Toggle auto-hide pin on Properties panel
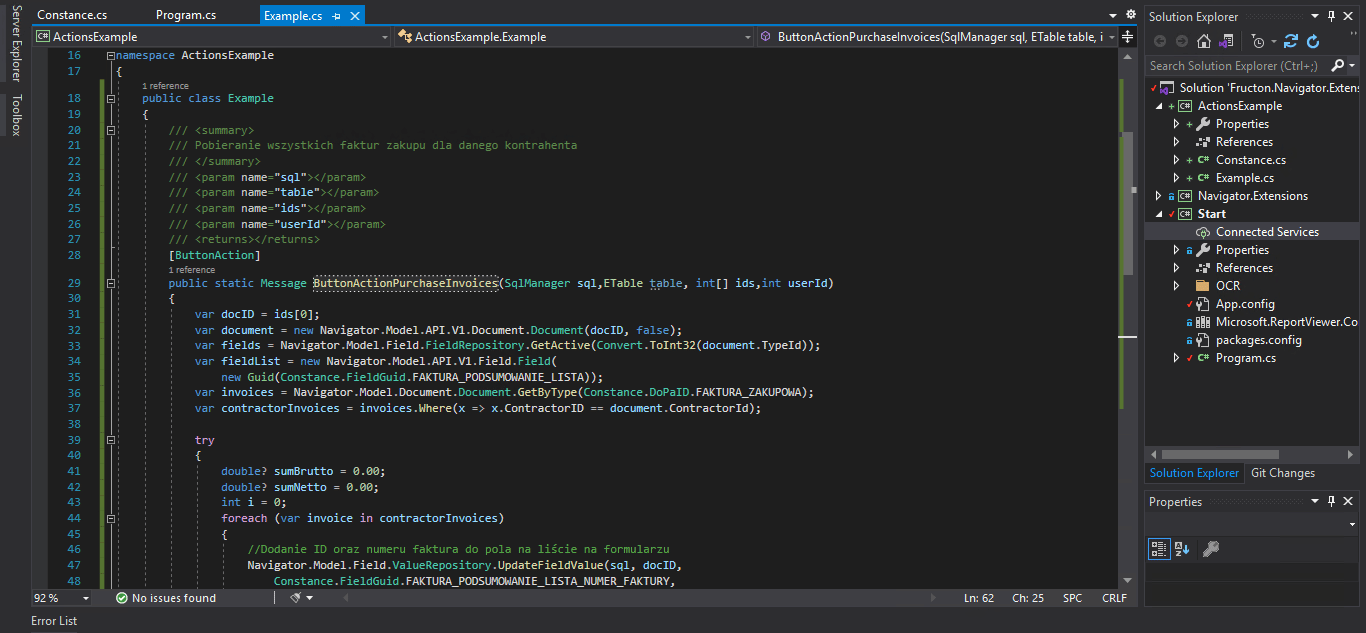This screenshot has height=633, width=1366. tap(1331, 501)
